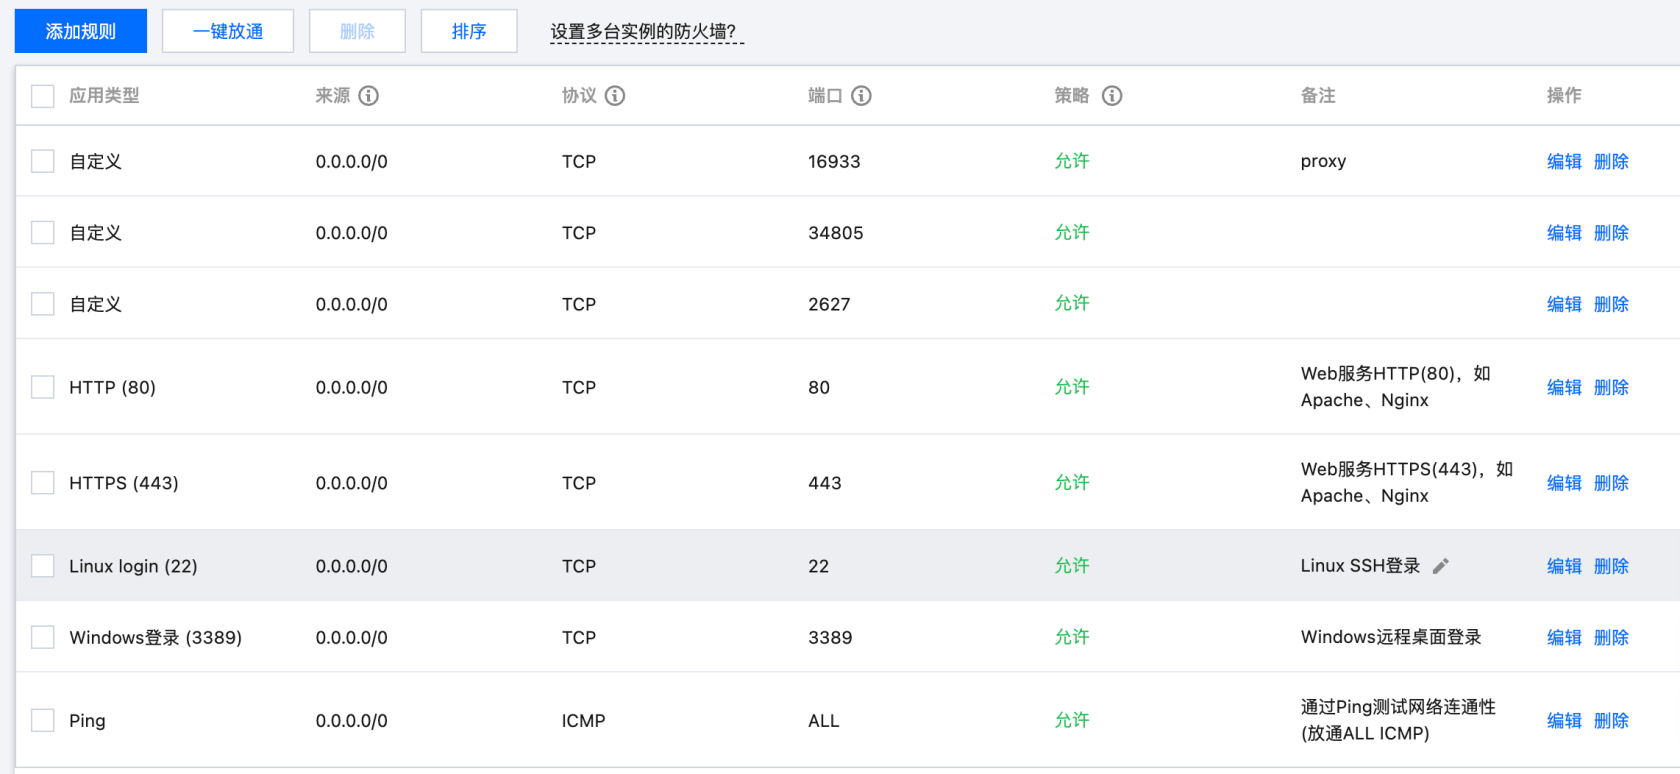Check the box for port 34805 rule
1680x774 pixels.
(x=43, y=233)
